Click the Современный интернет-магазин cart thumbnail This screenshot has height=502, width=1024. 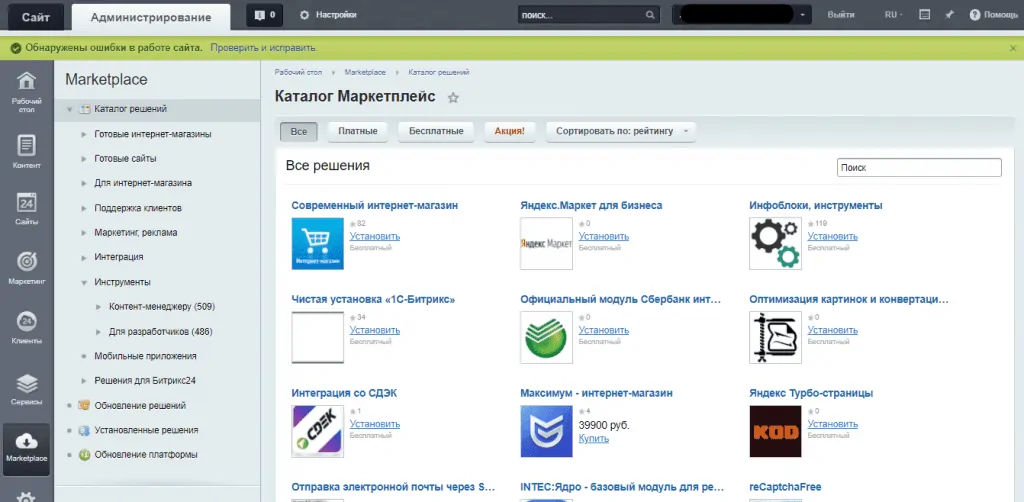(317, 243)
